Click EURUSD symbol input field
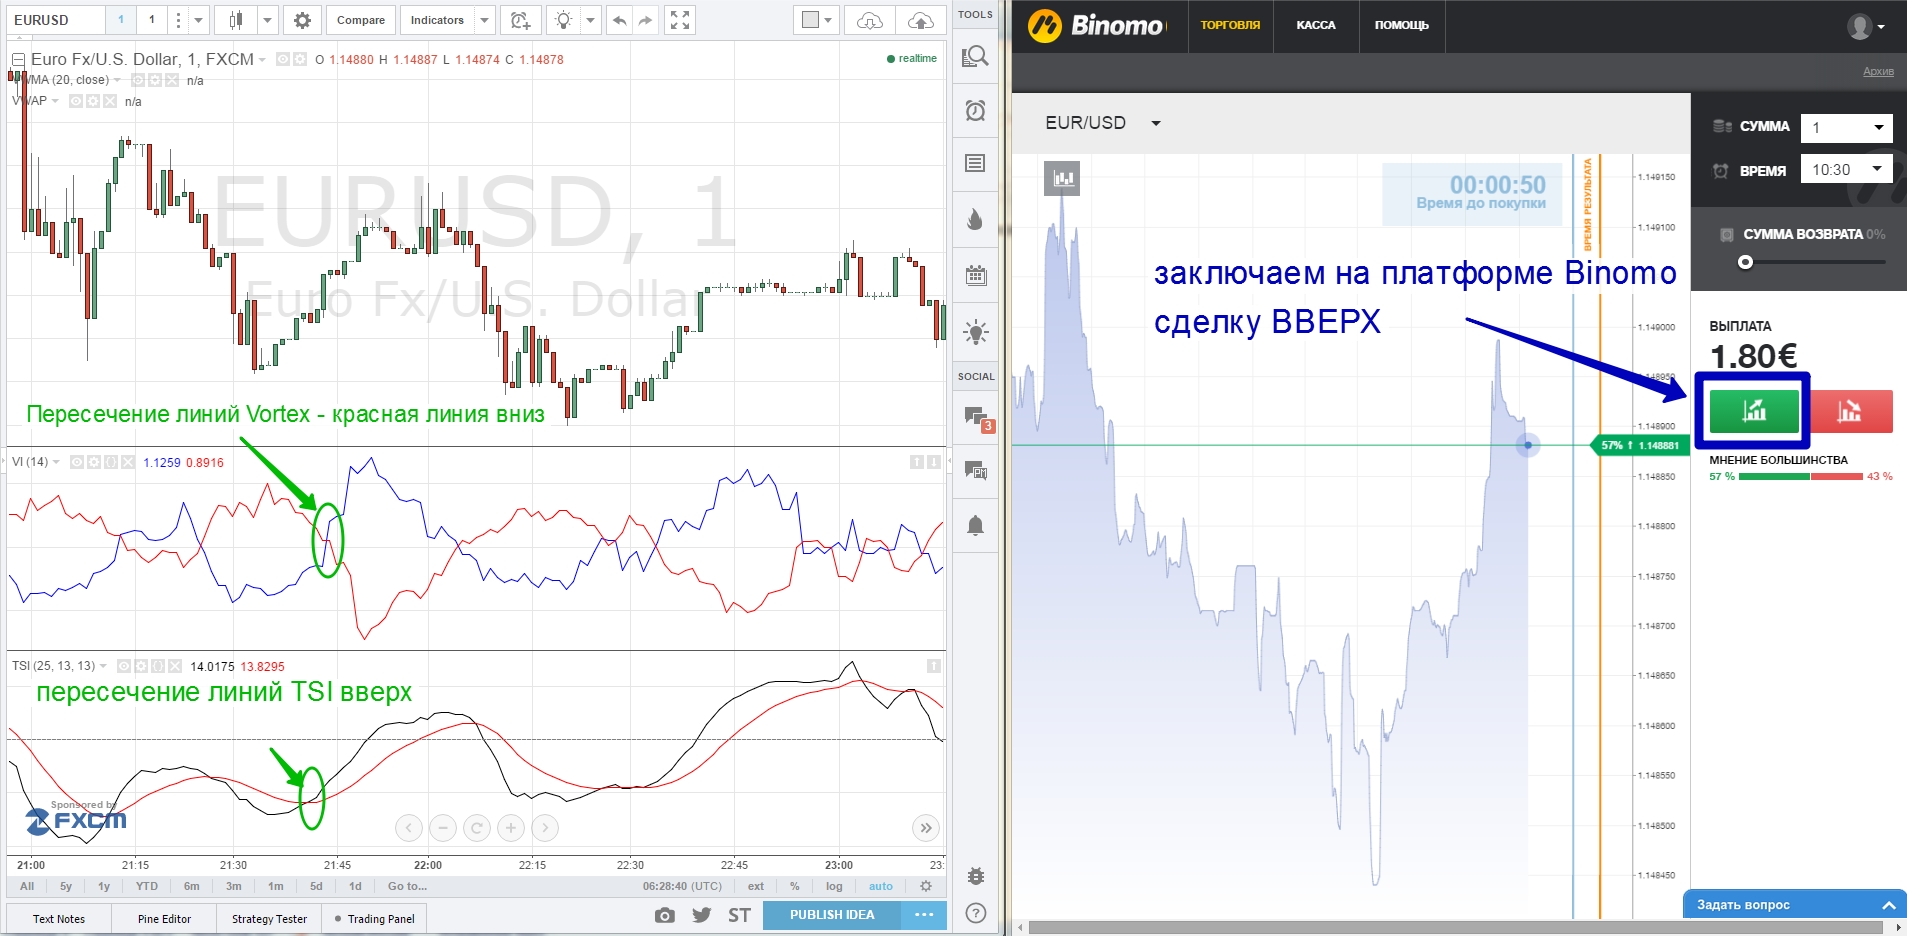1907x936 pixels. pos(55,20)
